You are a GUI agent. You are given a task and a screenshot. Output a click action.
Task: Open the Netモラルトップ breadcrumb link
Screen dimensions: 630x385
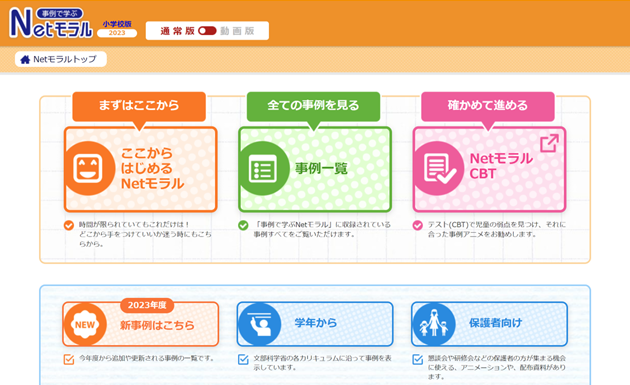(61, 59)
